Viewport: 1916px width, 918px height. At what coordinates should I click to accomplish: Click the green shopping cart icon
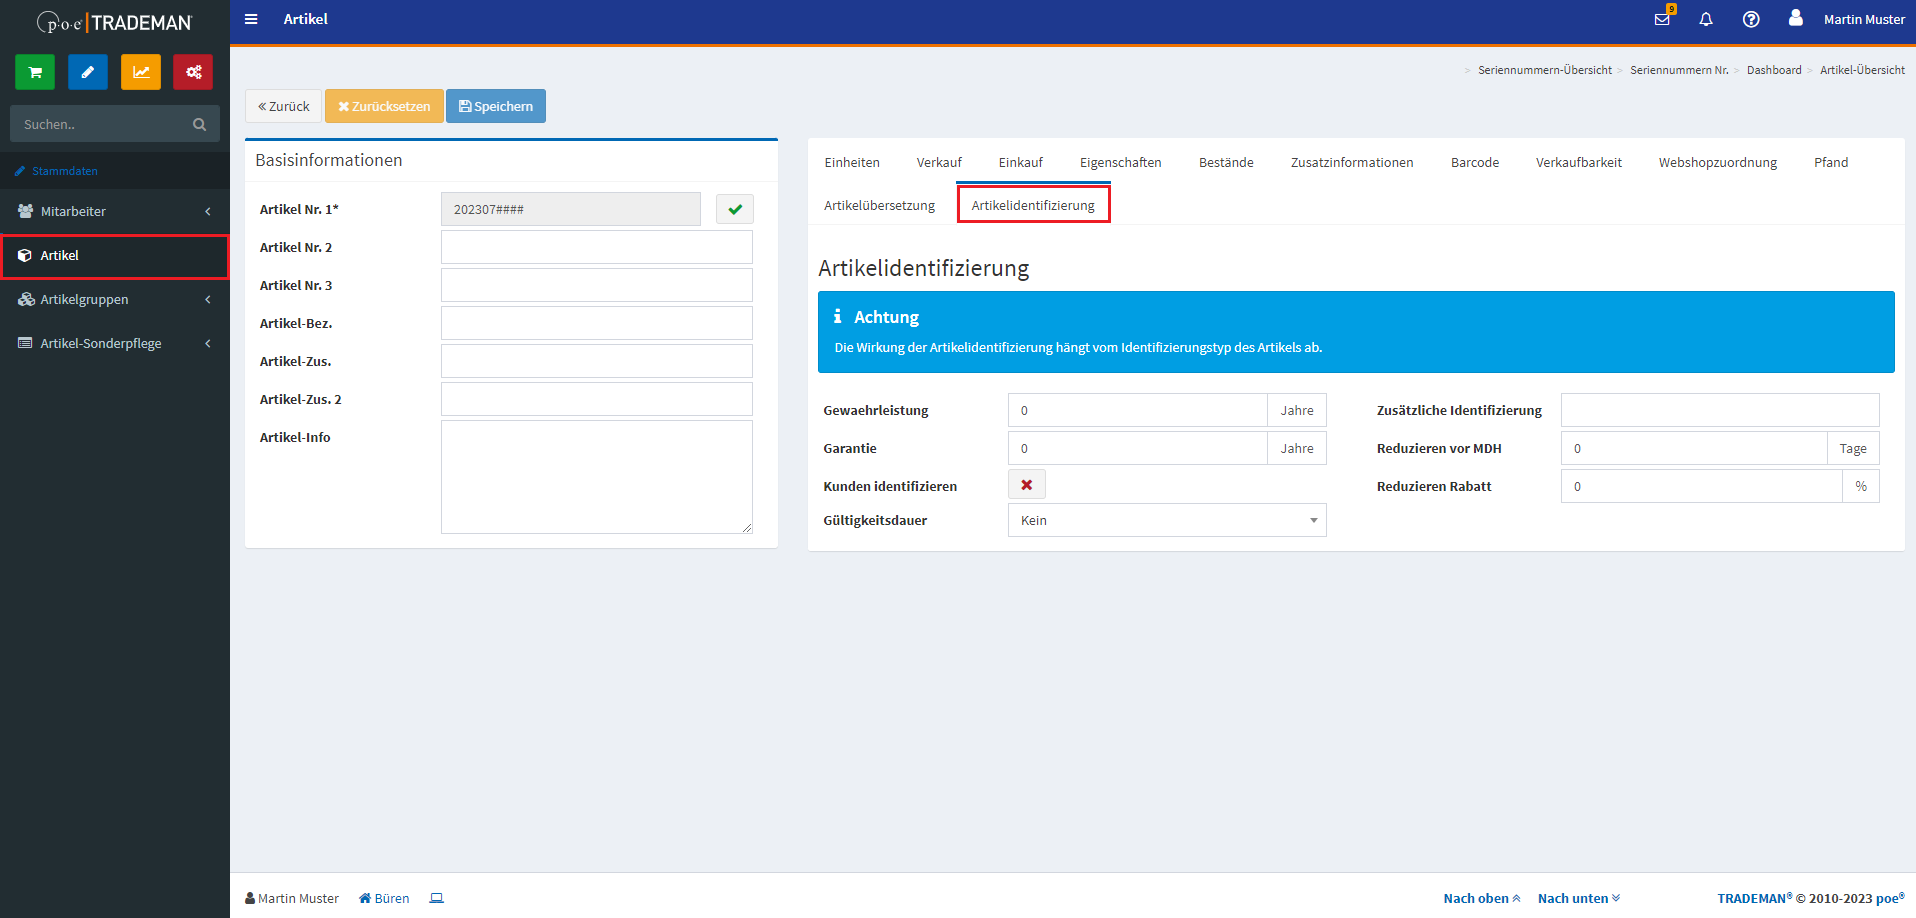pos(35,72)
